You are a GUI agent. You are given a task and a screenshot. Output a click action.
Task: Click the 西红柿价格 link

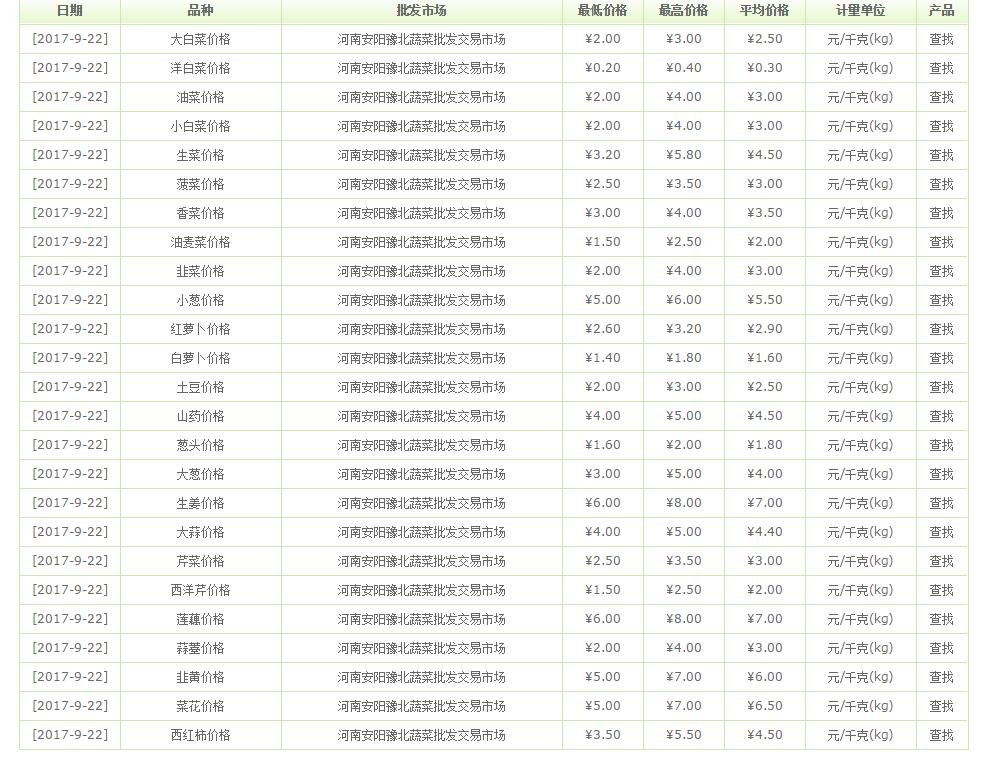pyautogui.click(x=200, y=735)
